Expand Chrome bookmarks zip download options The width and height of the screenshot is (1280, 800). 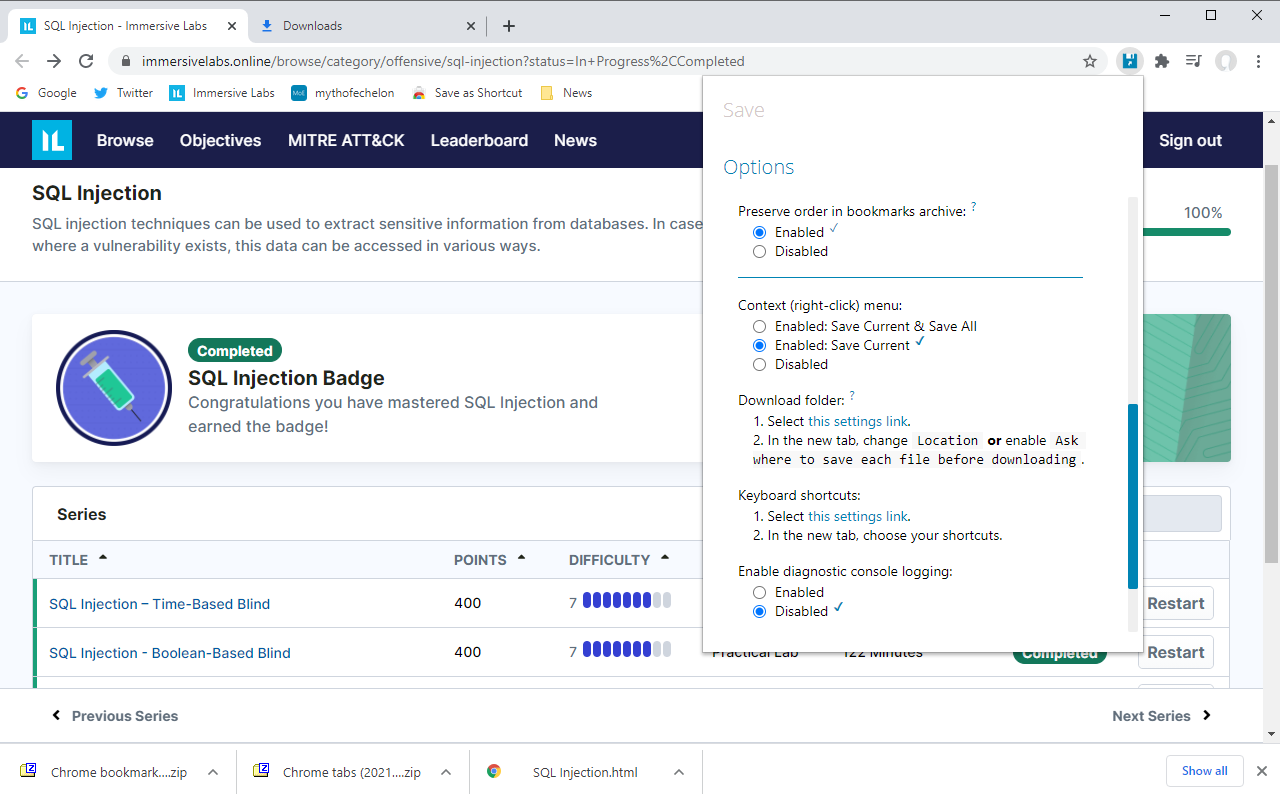(213, 772)
